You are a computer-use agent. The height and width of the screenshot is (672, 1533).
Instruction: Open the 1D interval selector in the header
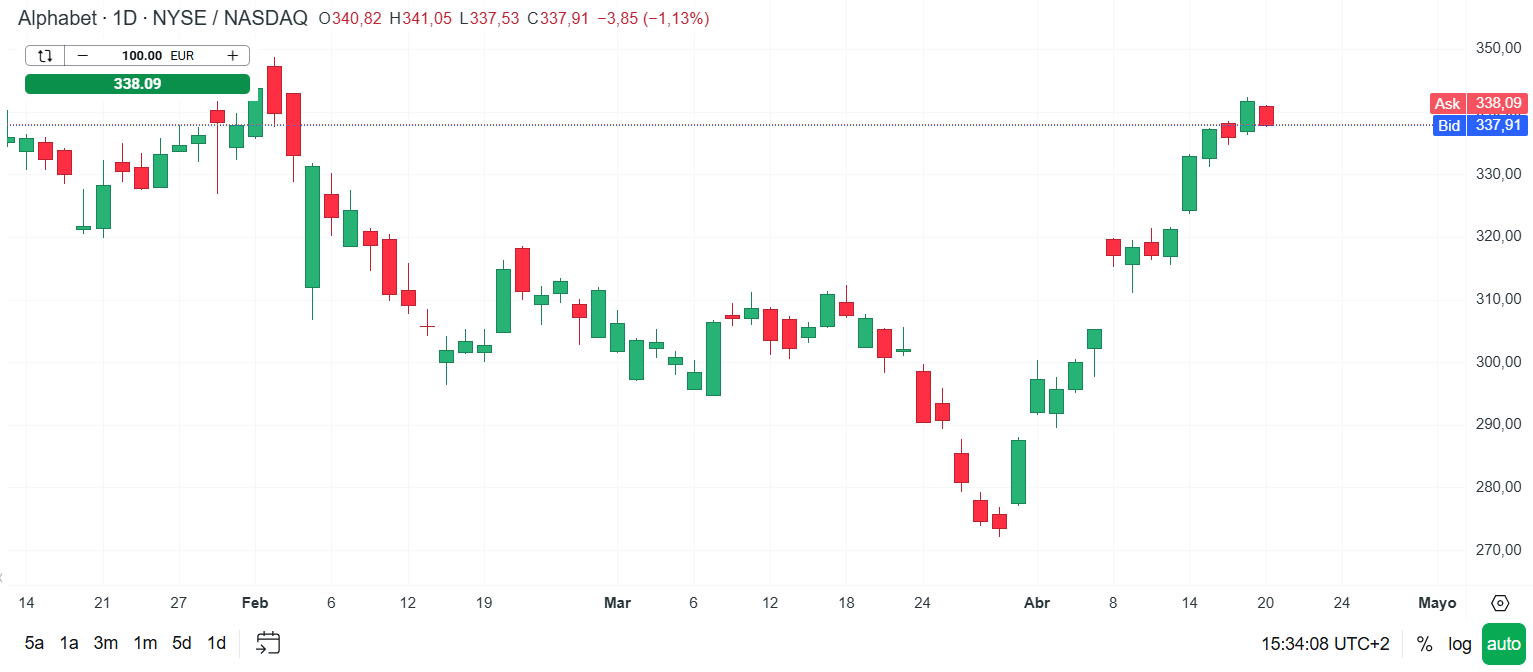coord(121,17)
